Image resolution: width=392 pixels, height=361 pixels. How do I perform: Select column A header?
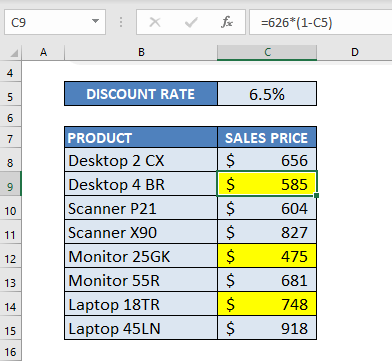click(43, 52)
